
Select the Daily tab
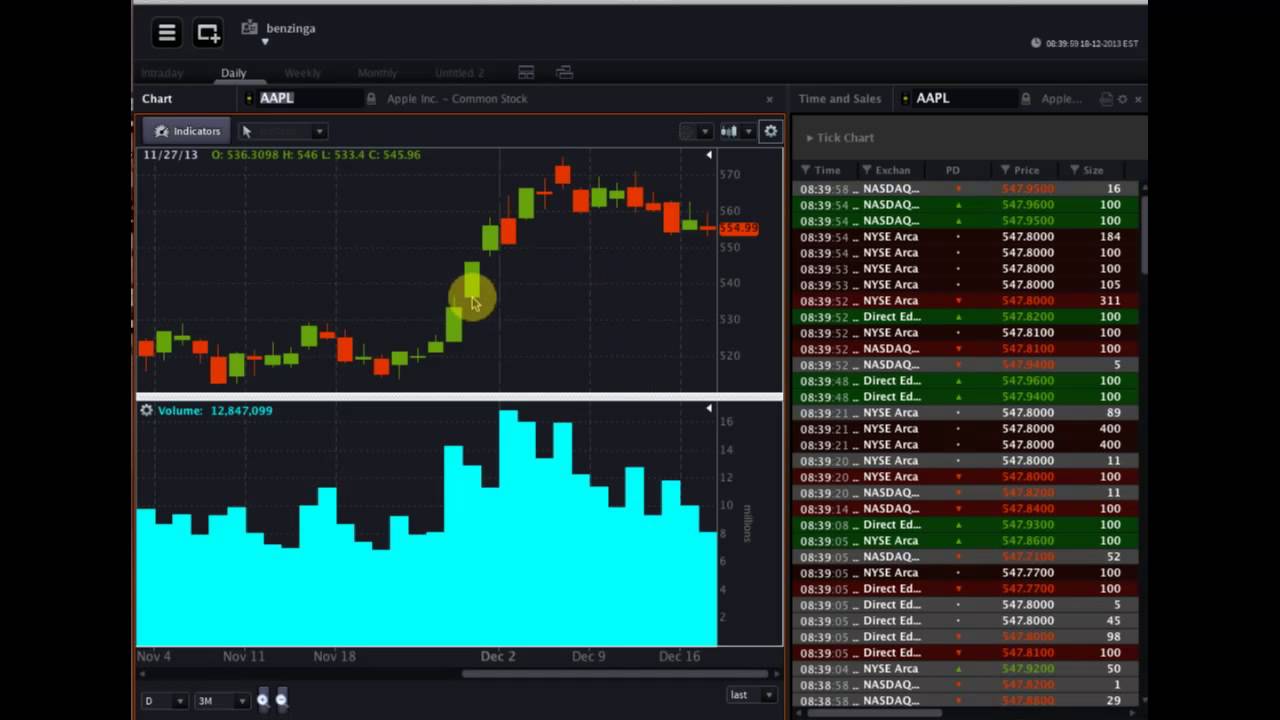[x=233, y=73]
